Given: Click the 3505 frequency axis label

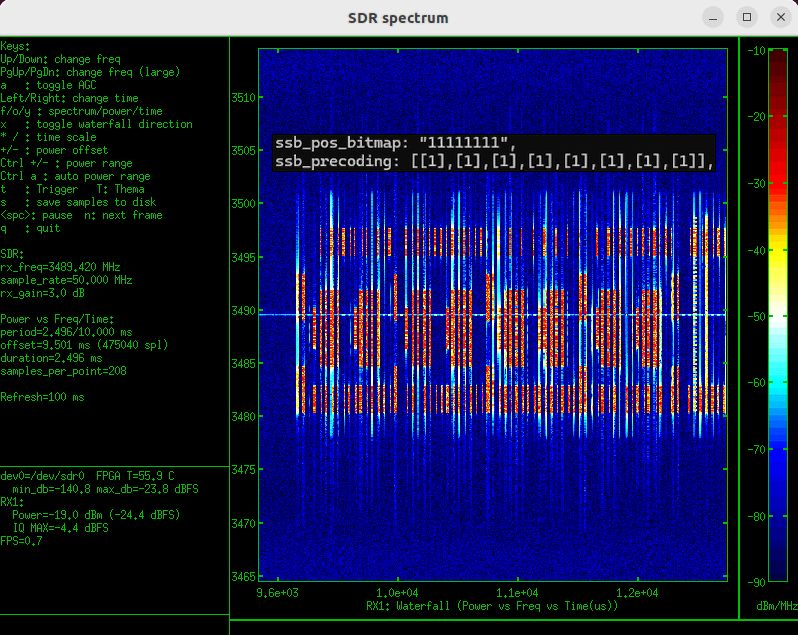Looking at the screenshot, I should [x=243, y=150].
